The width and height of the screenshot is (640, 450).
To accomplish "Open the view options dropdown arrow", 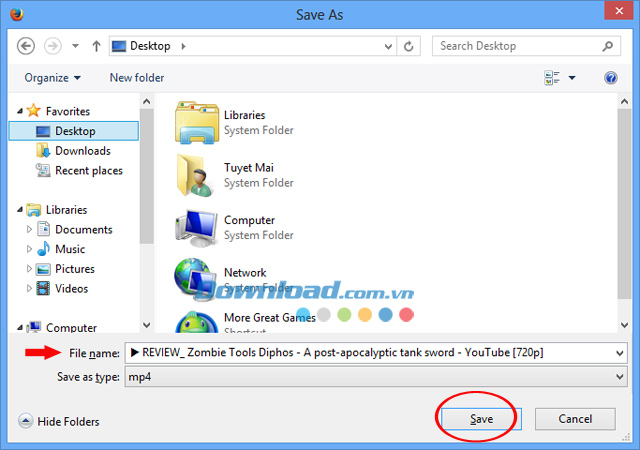I will [x=572, y=78].
